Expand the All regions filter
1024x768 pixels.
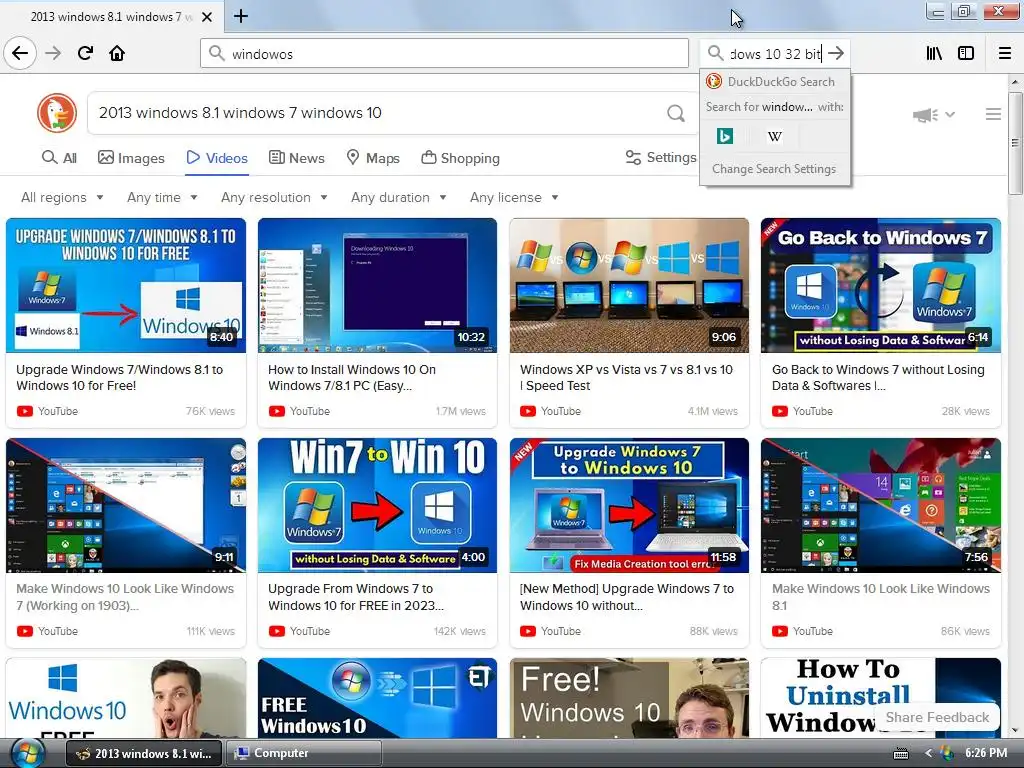coord(62,197)
